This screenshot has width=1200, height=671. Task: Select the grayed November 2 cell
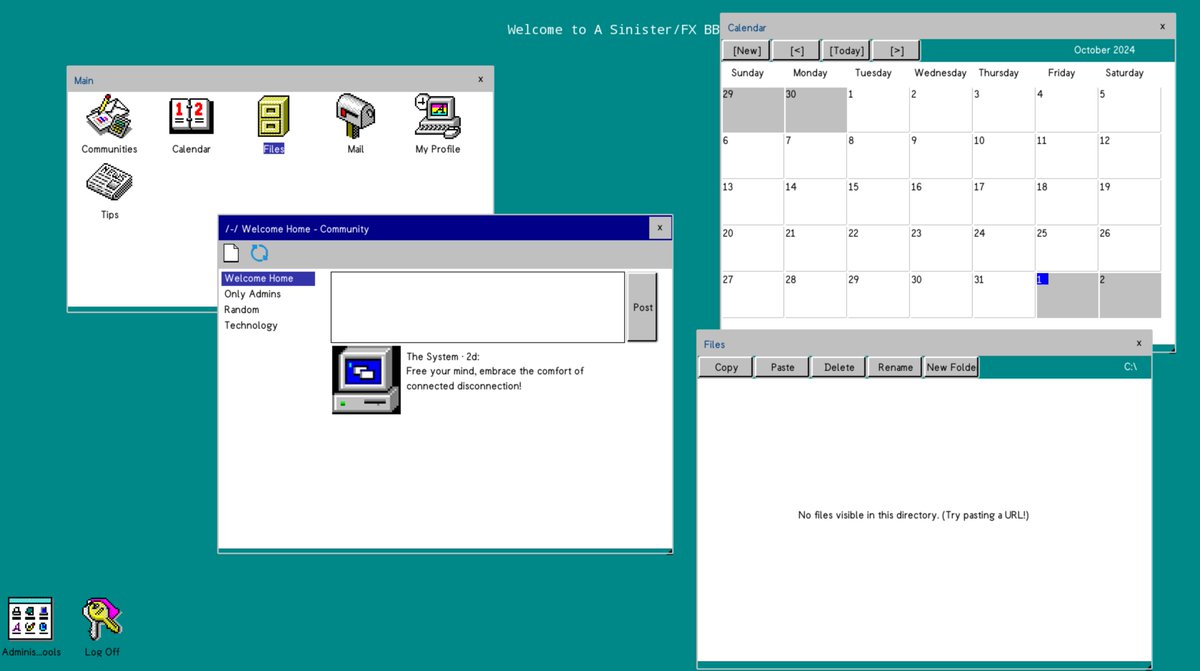click(x=1129, y=294)
